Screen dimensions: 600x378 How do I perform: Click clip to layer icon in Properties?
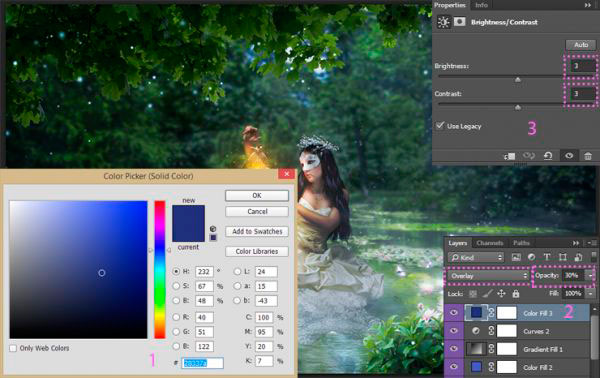pyautogui.click(x=510, y=156)
